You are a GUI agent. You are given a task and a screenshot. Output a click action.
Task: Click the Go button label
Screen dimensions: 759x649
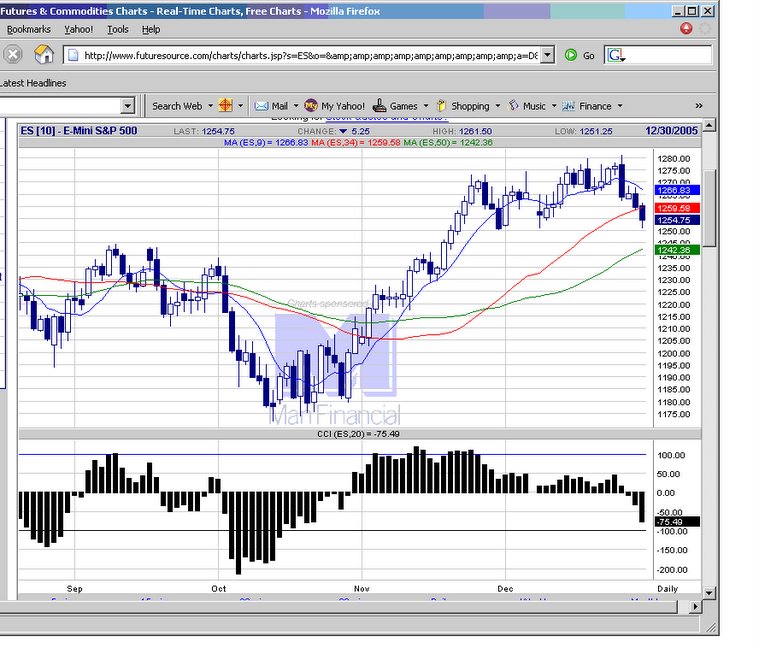pyautogui.click(x=589, y=56)
